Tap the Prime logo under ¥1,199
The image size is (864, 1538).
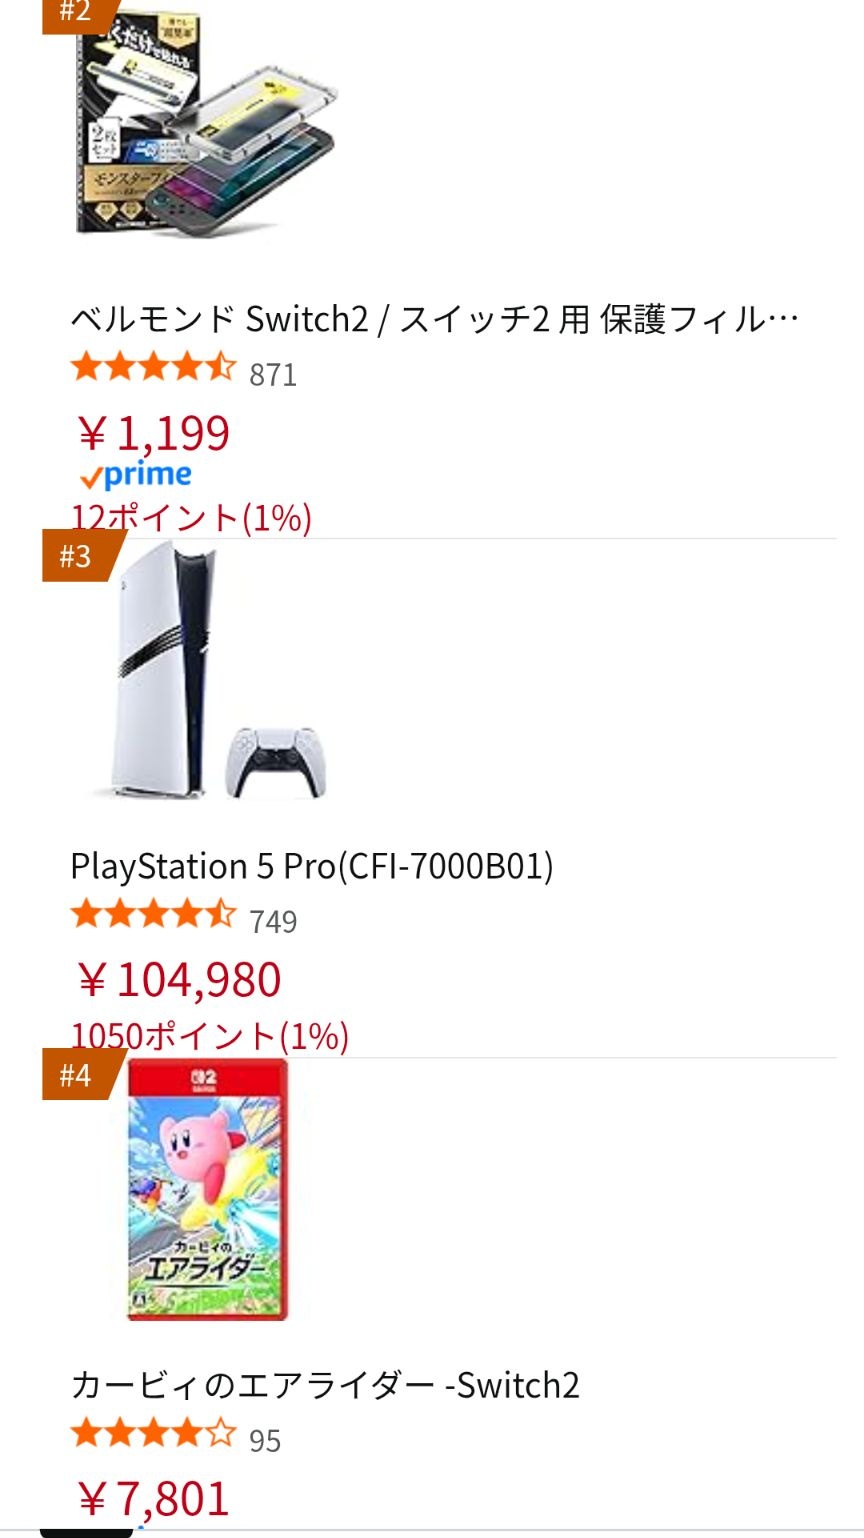[x=135, y=476]
